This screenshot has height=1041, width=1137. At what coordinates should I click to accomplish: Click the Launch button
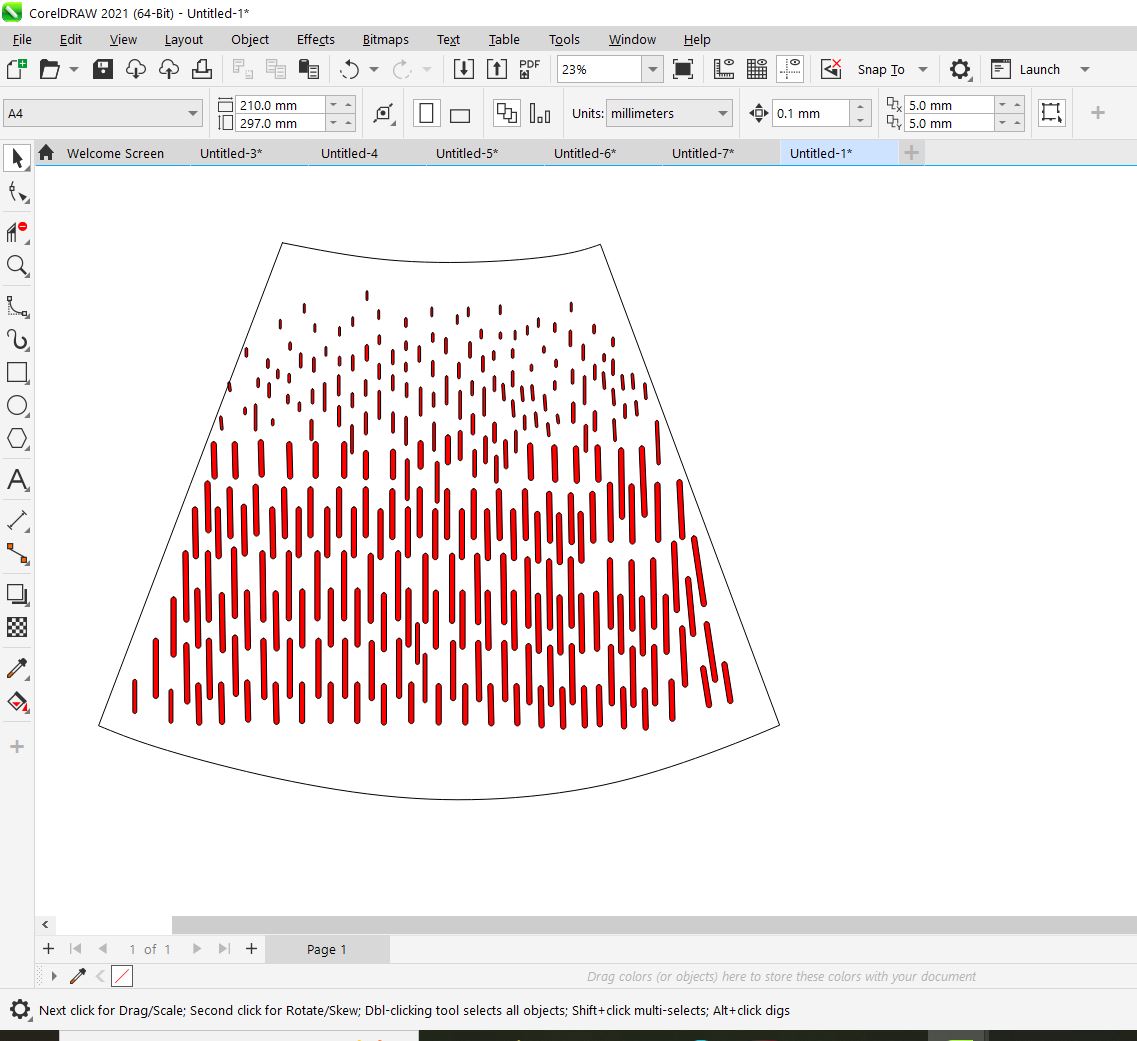1039,69
